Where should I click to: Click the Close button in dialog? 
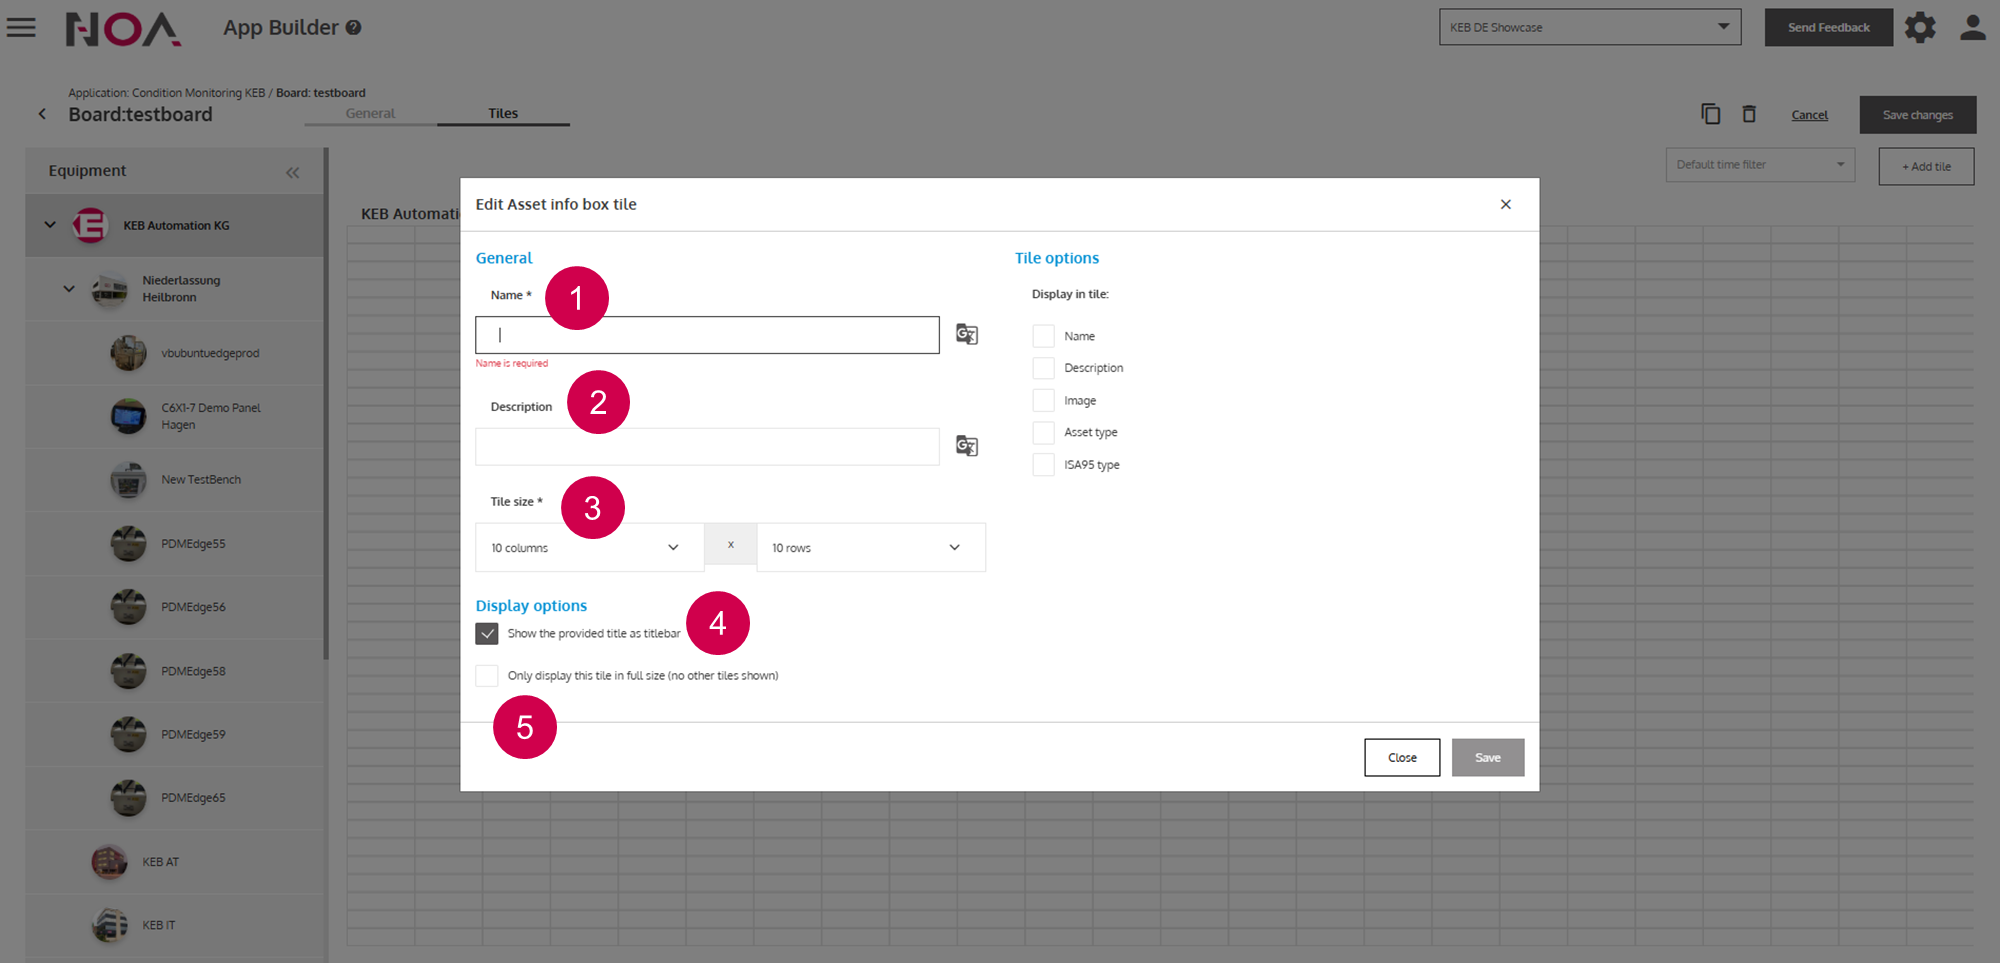[x=1401, y=758]
